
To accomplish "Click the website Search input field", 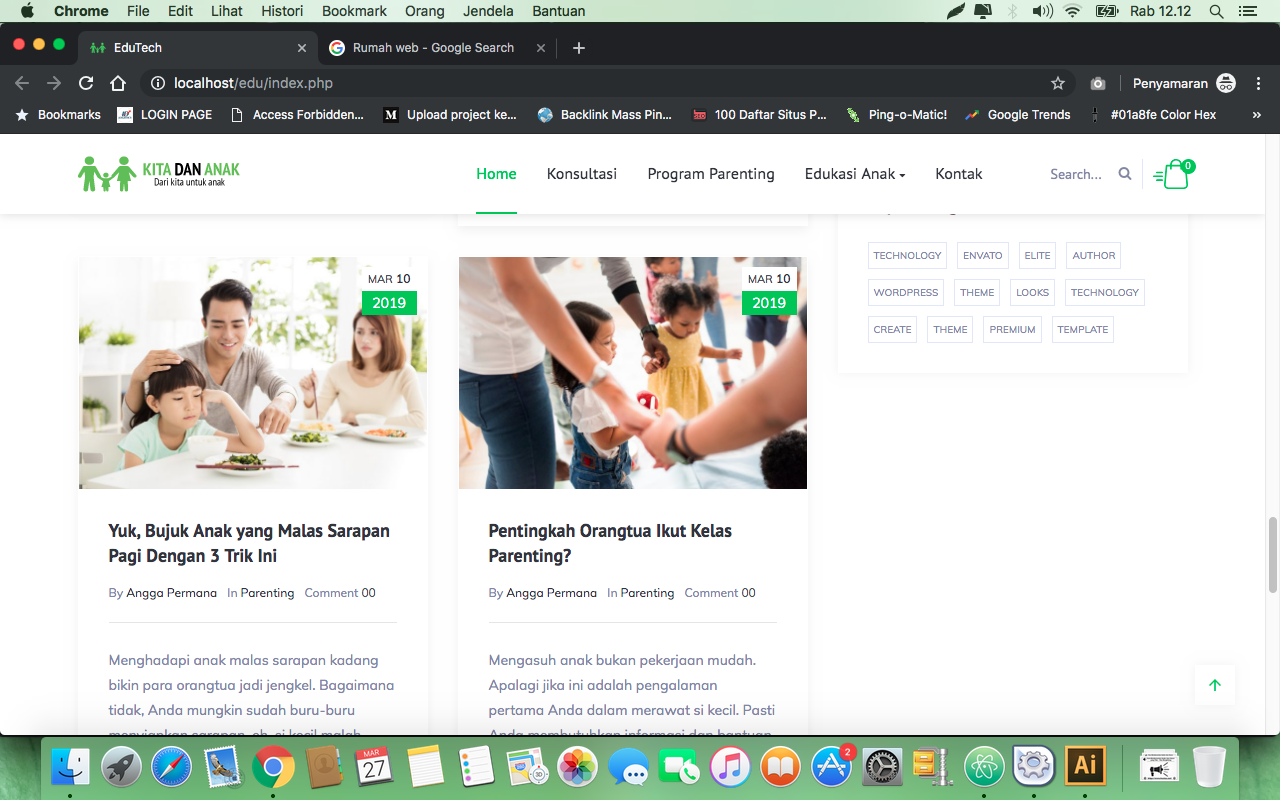I will pyautogui.click(x=1076, y=174).
